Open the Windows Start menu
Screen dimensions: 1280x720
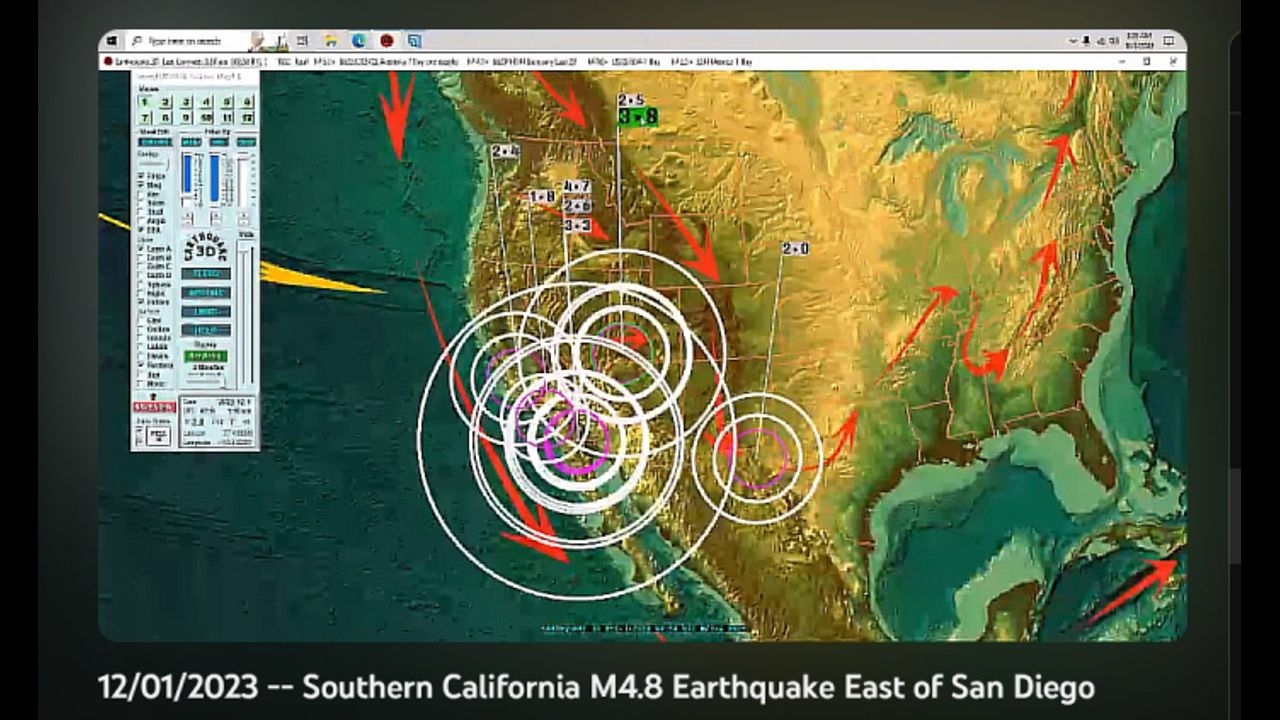click(x=112, y=41)
